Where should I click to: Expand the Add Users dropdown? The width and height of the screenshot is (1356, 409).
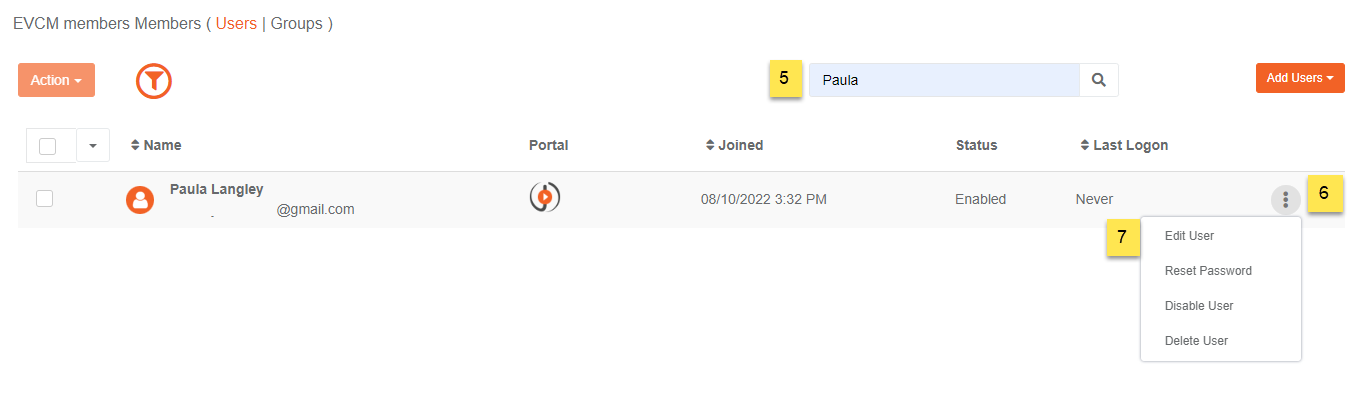pos(1300,78)
